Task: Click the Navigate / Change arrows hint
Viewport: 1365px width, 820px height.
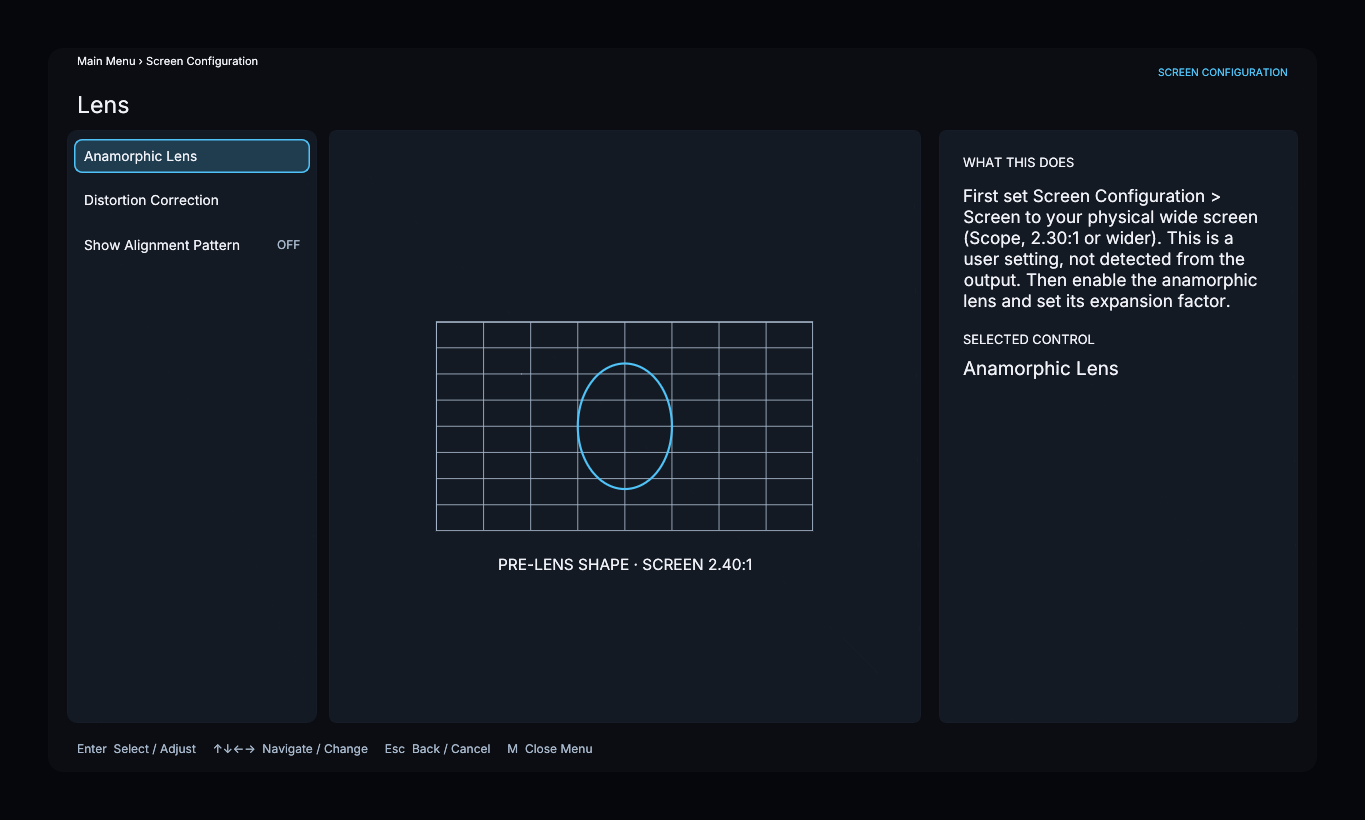Action: pyautogui.click(x=290, y=749)
